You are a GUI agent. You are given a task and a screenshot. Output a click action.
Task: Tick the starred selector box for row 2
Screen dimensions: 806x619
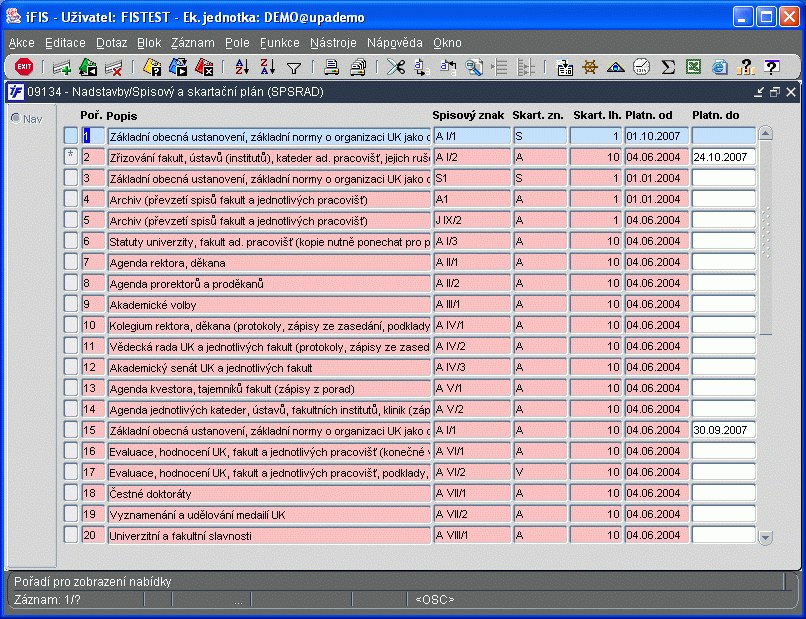[x=71, y=156]
